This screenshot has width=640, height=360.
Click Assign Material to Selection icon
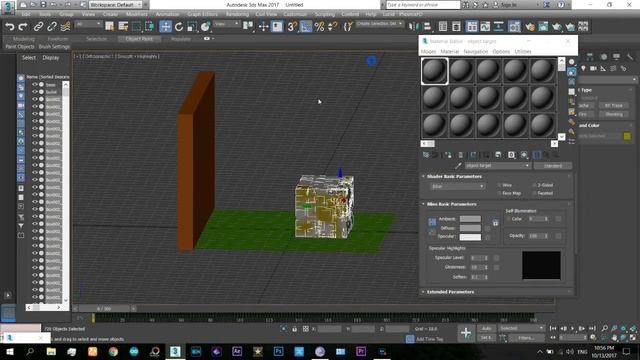pyautogui.click(x=448, y=155)
